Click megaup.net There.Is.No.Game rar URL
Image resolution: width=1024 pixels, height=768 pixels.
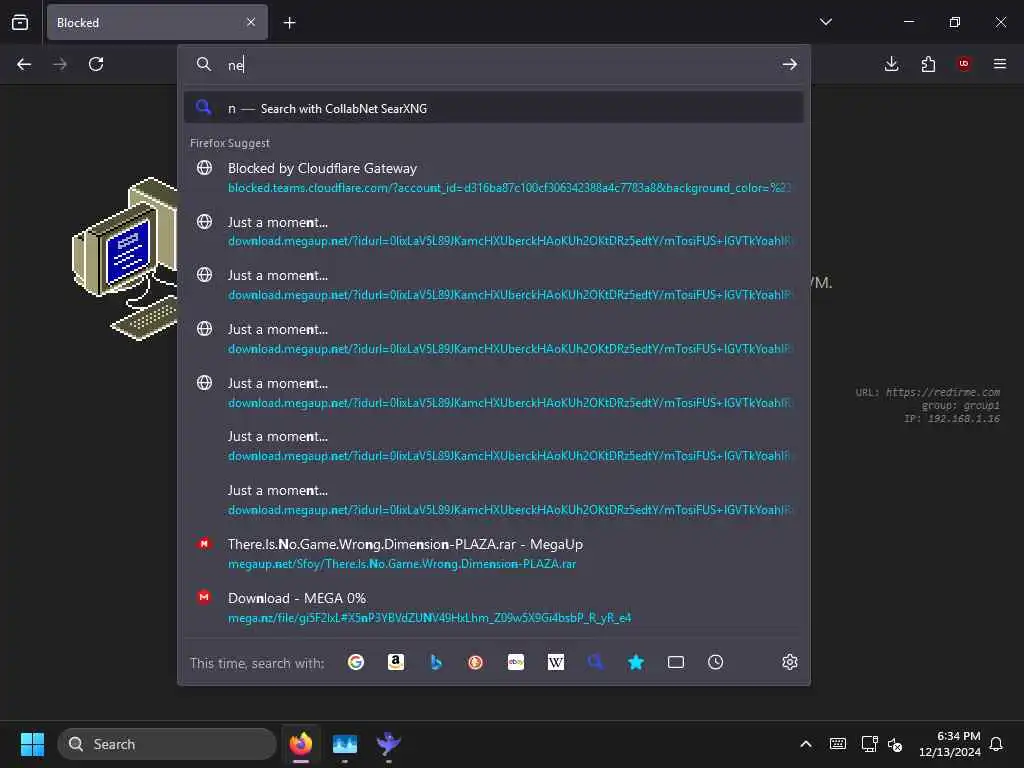coord(402,564)
